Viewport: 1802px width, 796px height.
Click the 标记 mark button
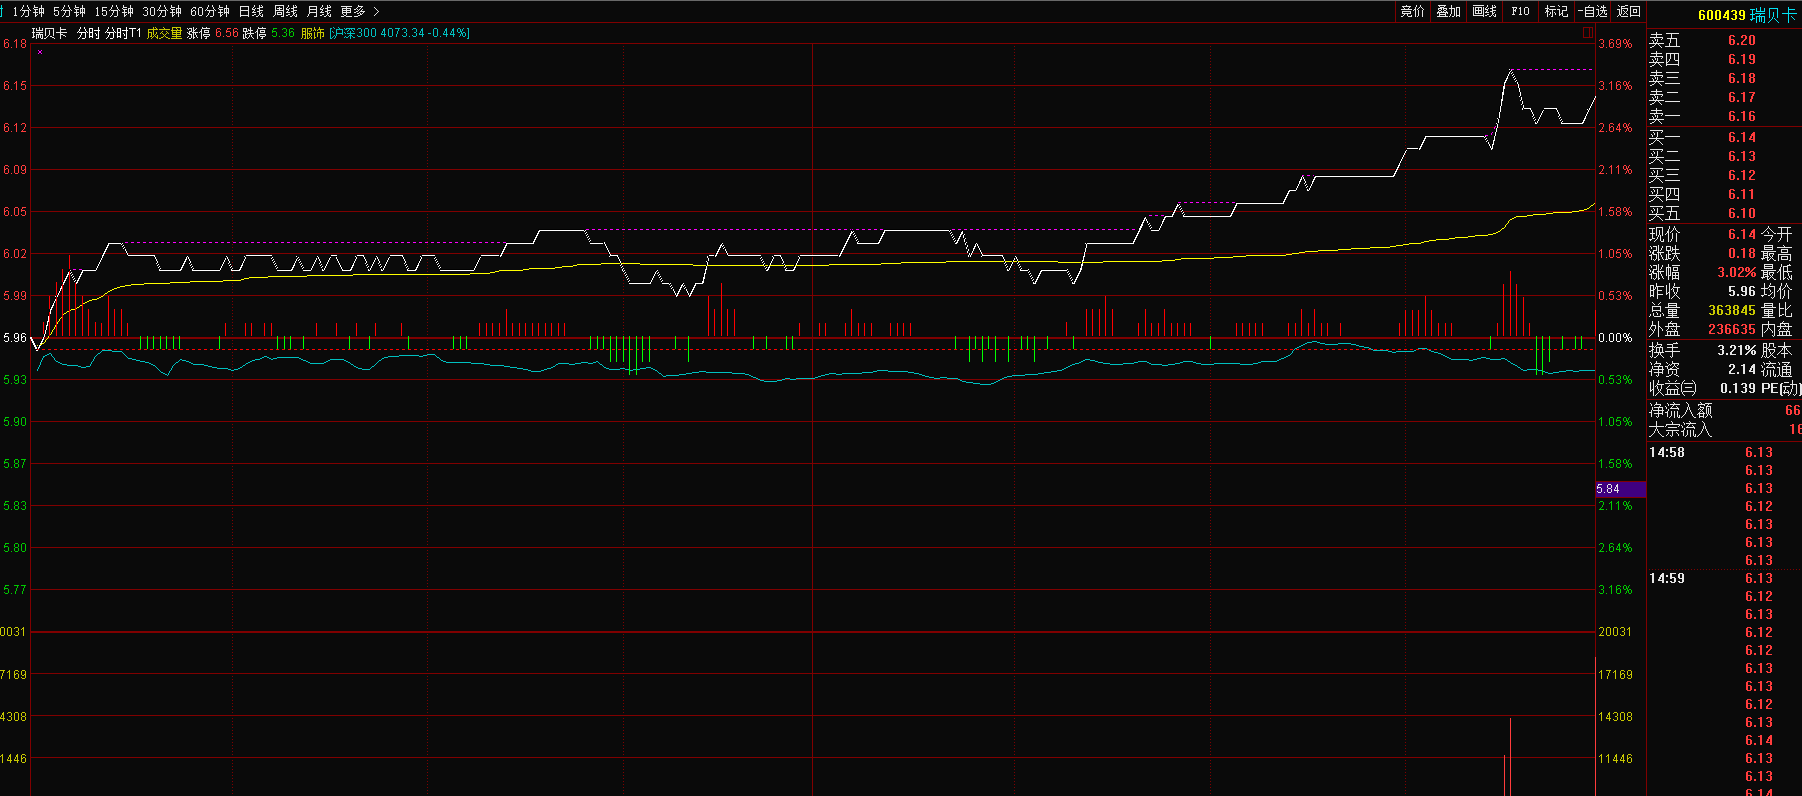(x=1556, y=11)
